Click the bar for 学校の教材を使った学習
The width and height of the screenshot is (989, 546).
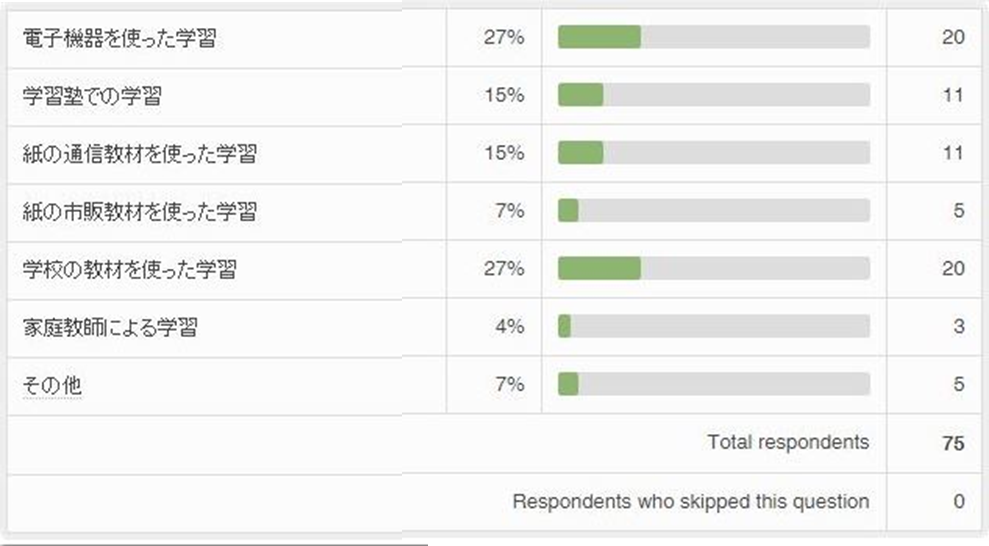[x=713, y=268]
